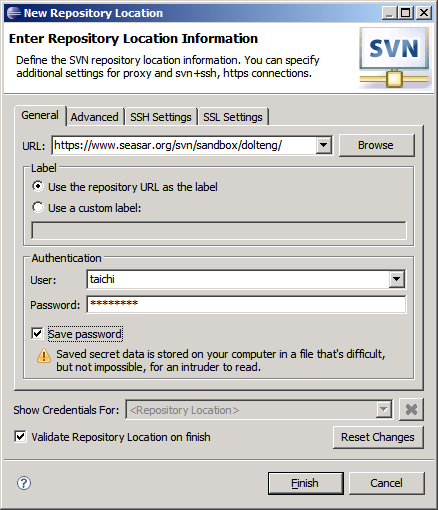Click the delete credentials X icon

(x=411, y=409)
